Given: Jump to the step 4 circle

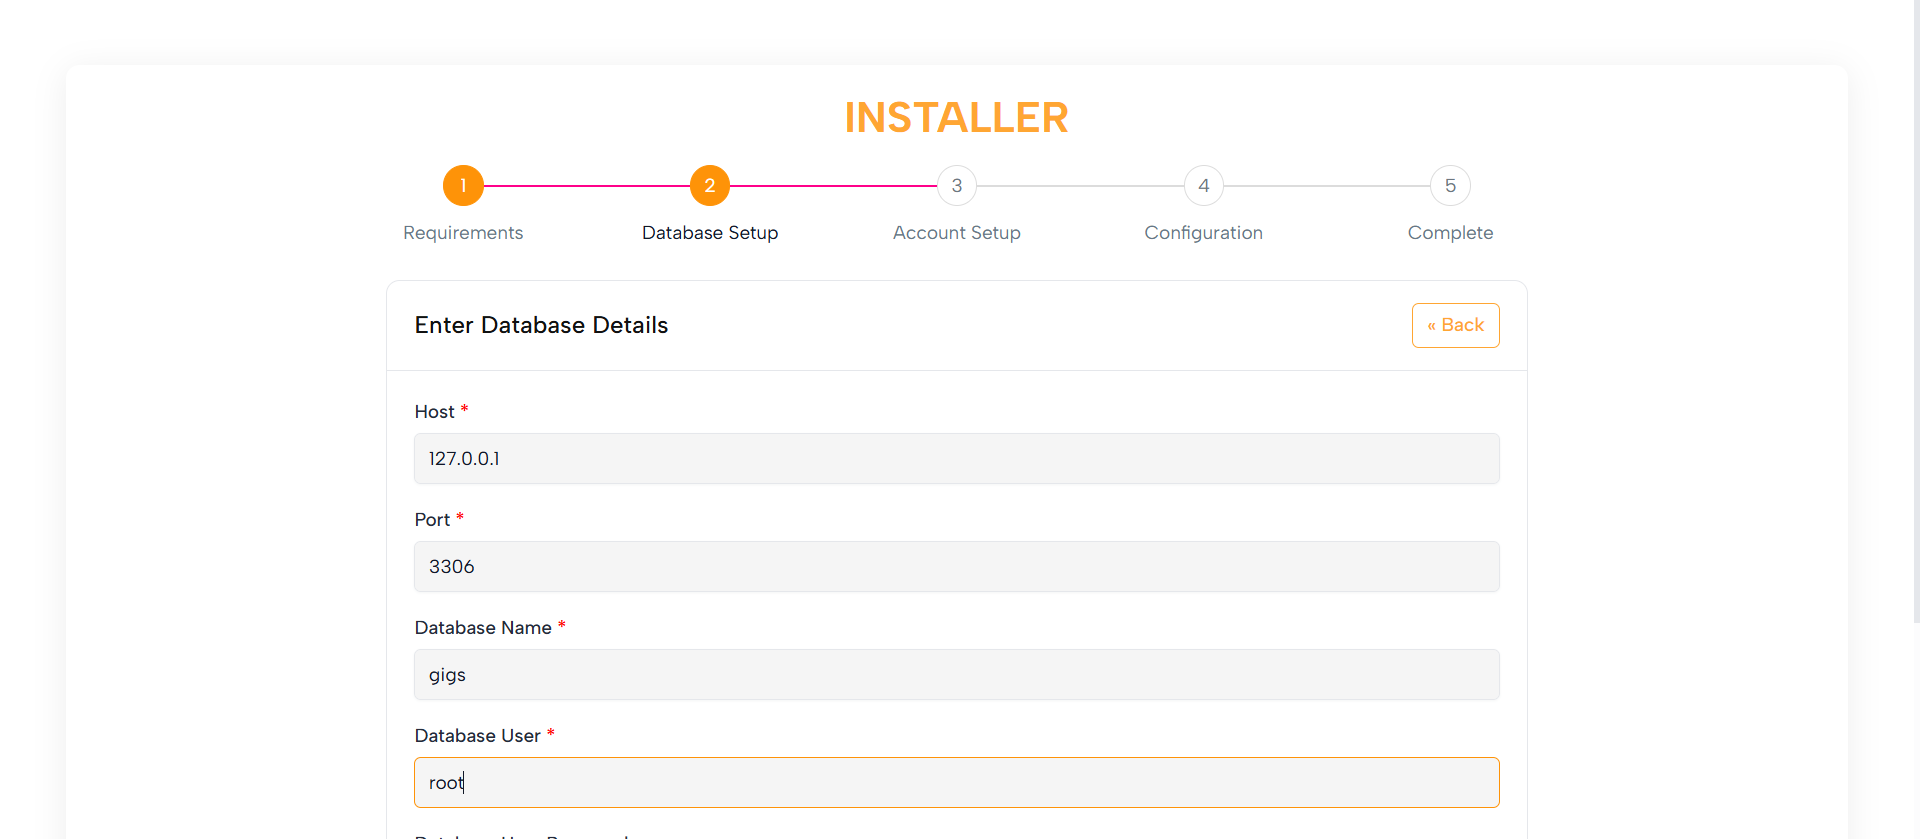Looking at the screenshot, I should point(1204,186).
